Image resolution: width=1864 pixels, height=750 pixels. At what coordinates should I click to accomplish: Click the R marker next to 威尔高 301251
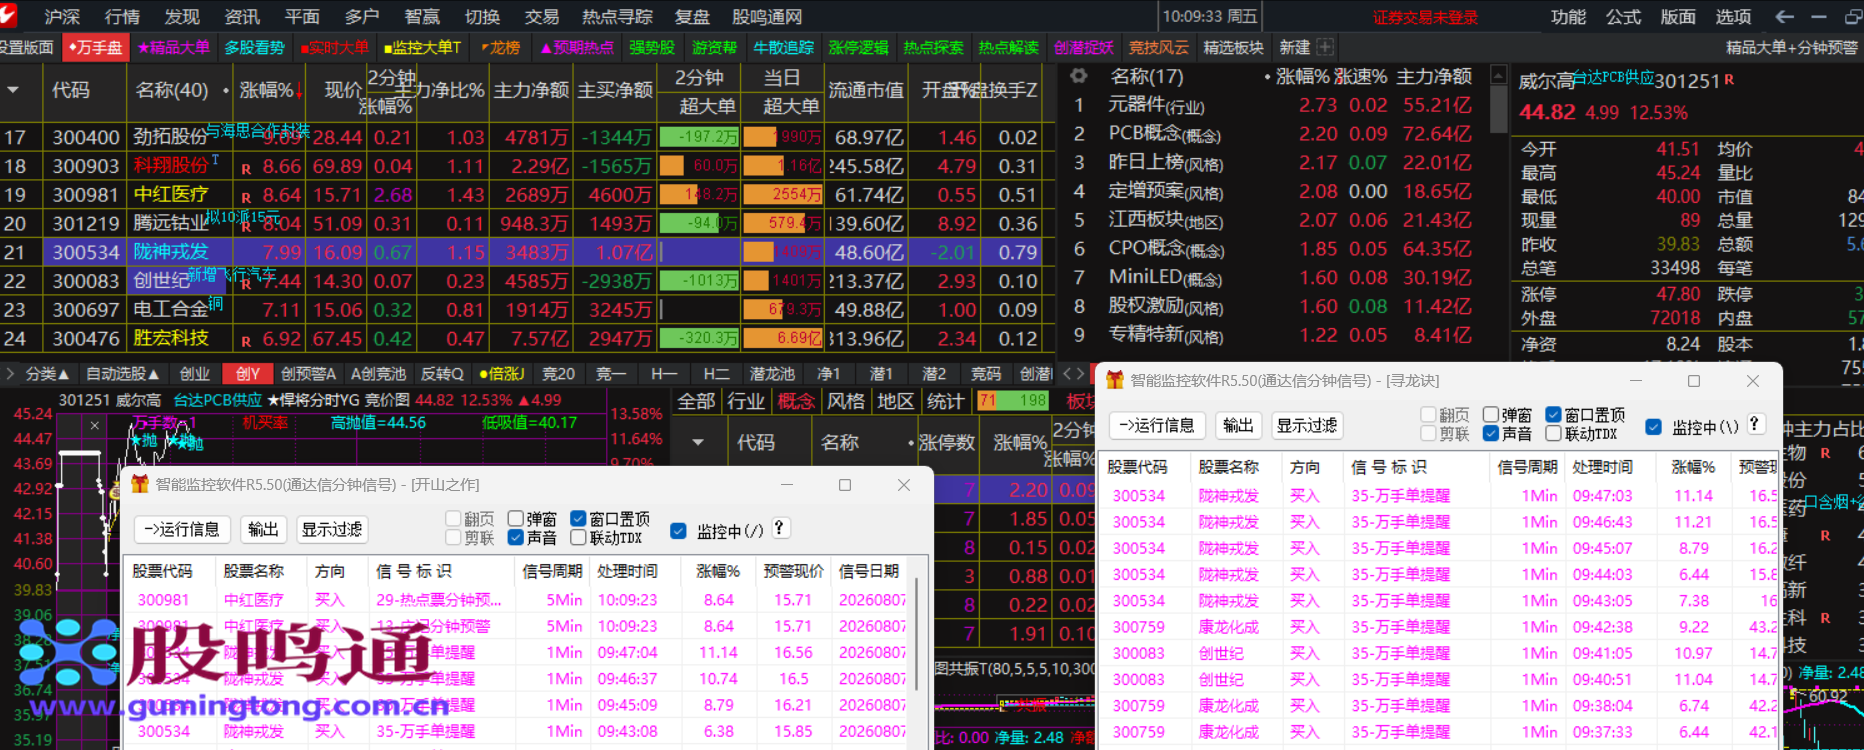coord(1729,79)
